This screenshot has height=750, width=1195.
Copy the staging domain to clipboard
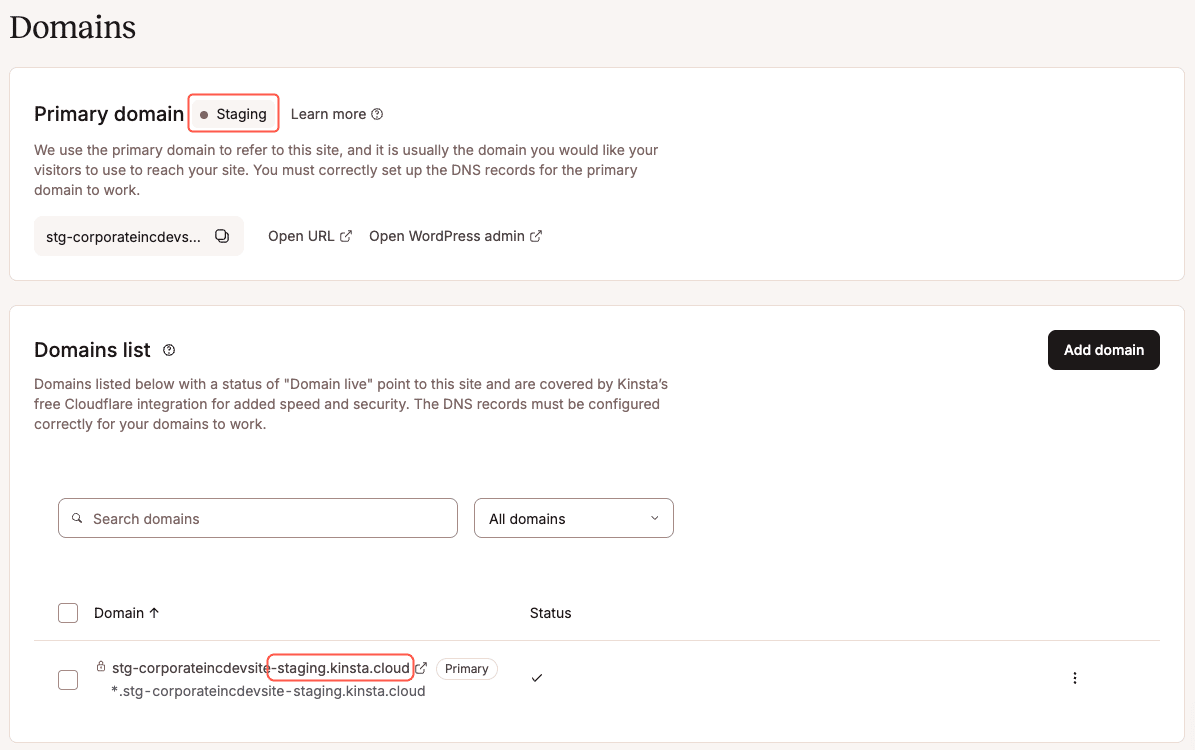coord(221,236)
